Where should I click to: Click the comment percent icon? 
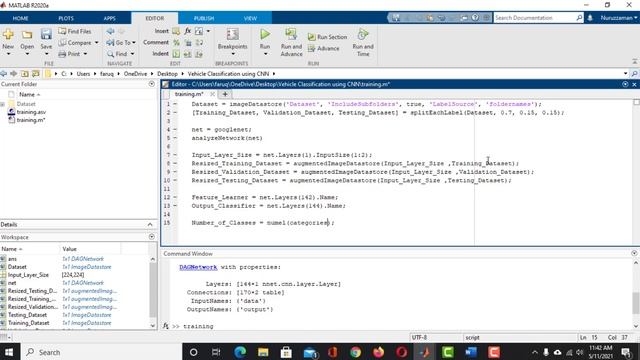(176, 42)
